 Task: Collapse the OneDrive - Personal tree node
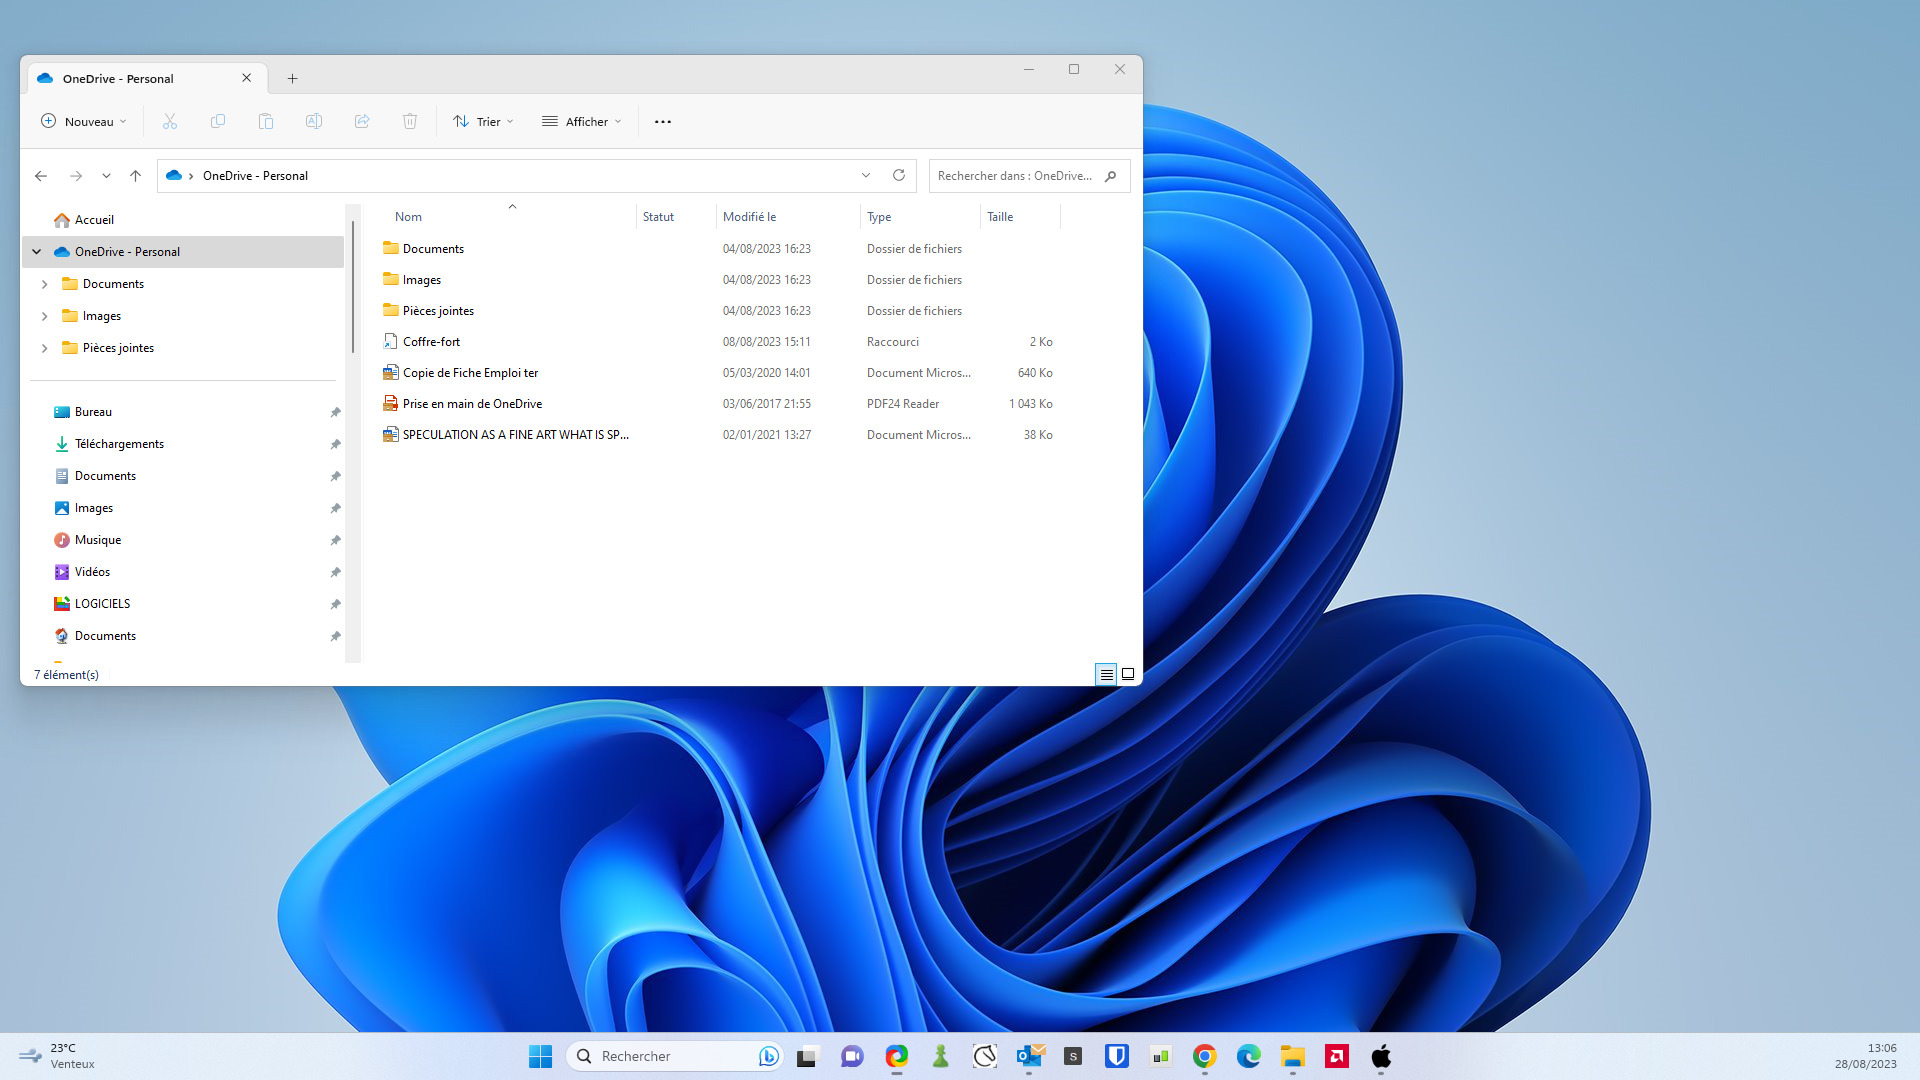pos(37,252)
